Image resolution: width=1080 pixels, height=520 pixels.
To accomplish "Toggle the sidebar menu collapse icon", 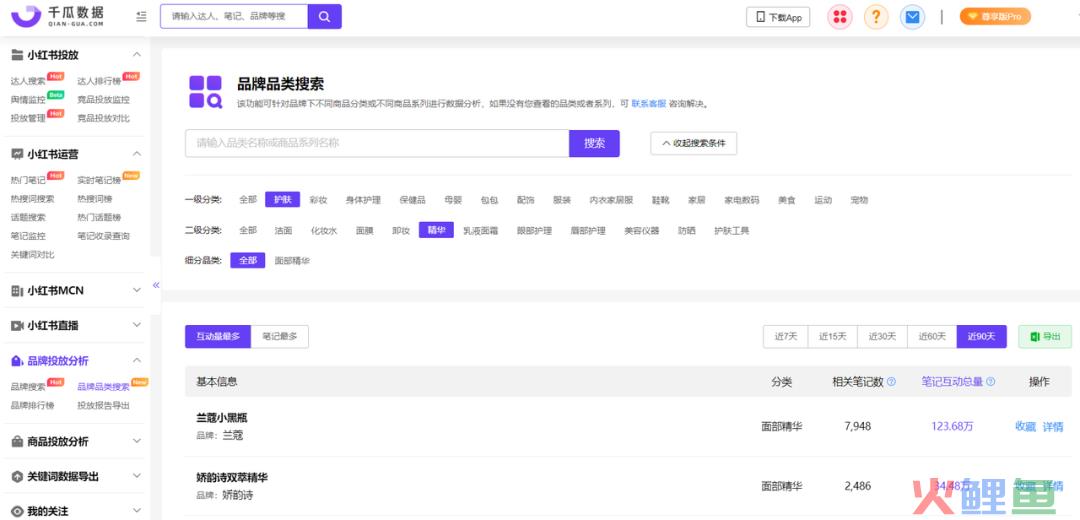I will (x=141, y=17).
